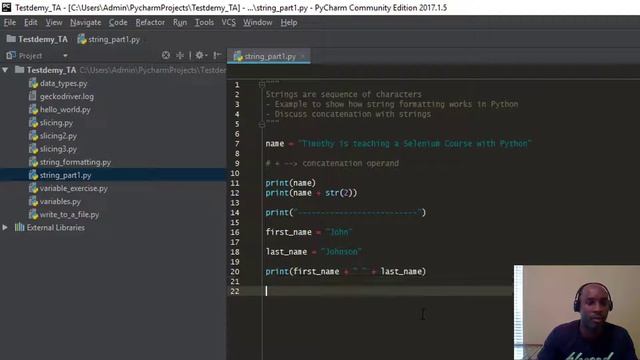This screenshot has height=360, width=640.
Task: Click string_part1.py breadcrumb in navigation bar
Action: [109, 39]
